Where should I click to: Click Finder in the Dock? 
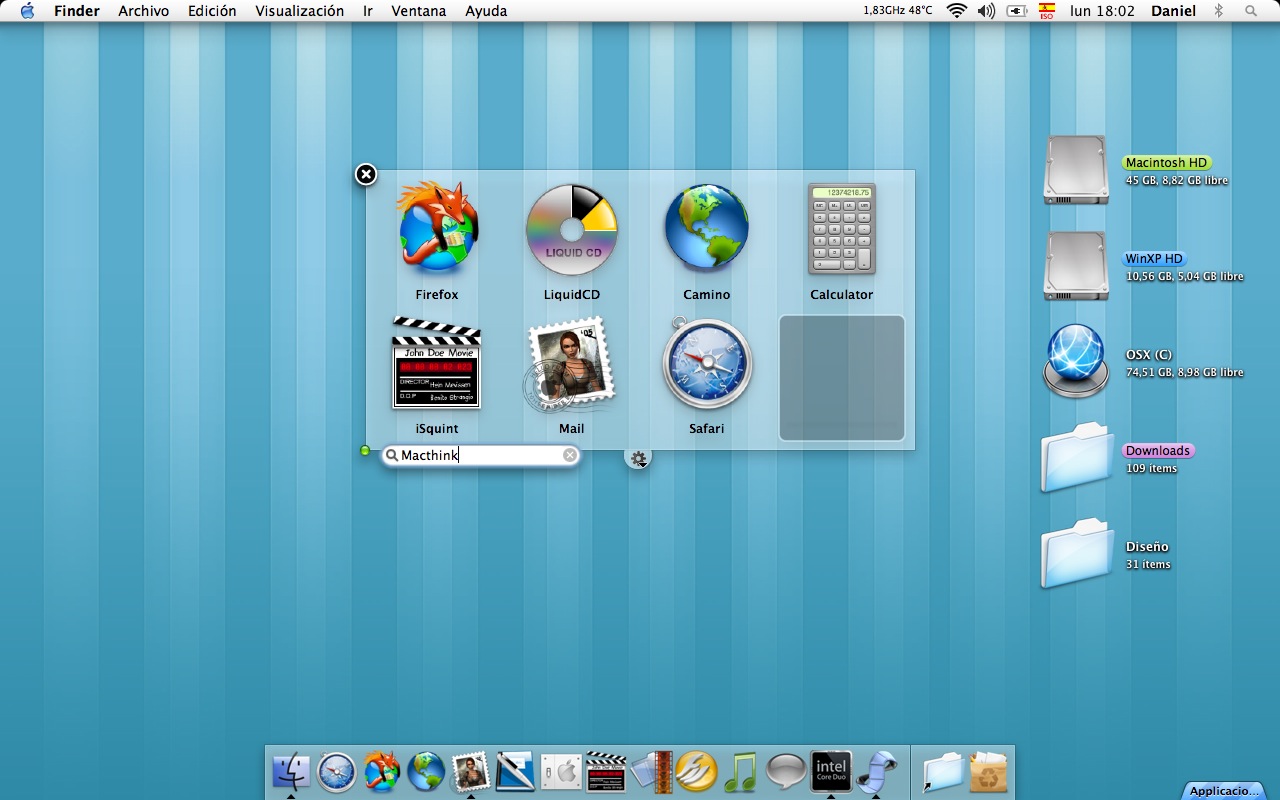(291, 772)
